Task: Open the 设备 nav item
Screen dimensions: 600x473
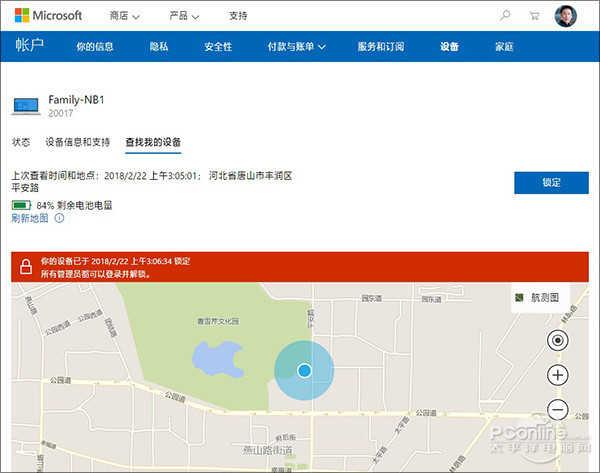Action: 449,47
